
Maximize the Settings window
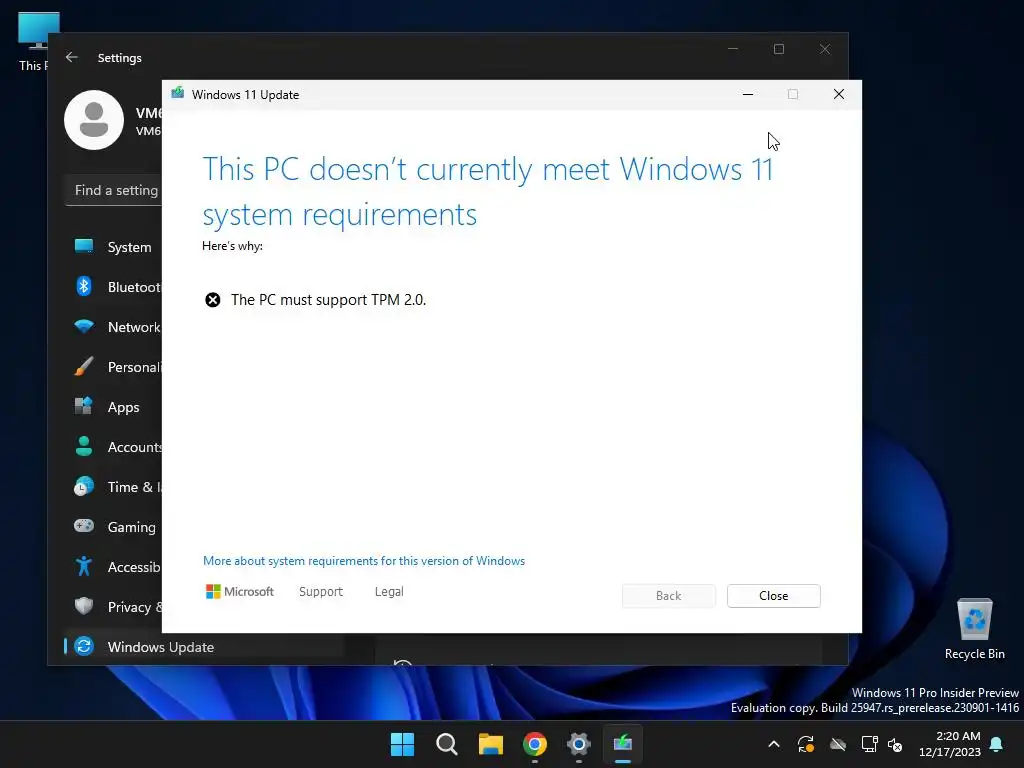(778, 49)
